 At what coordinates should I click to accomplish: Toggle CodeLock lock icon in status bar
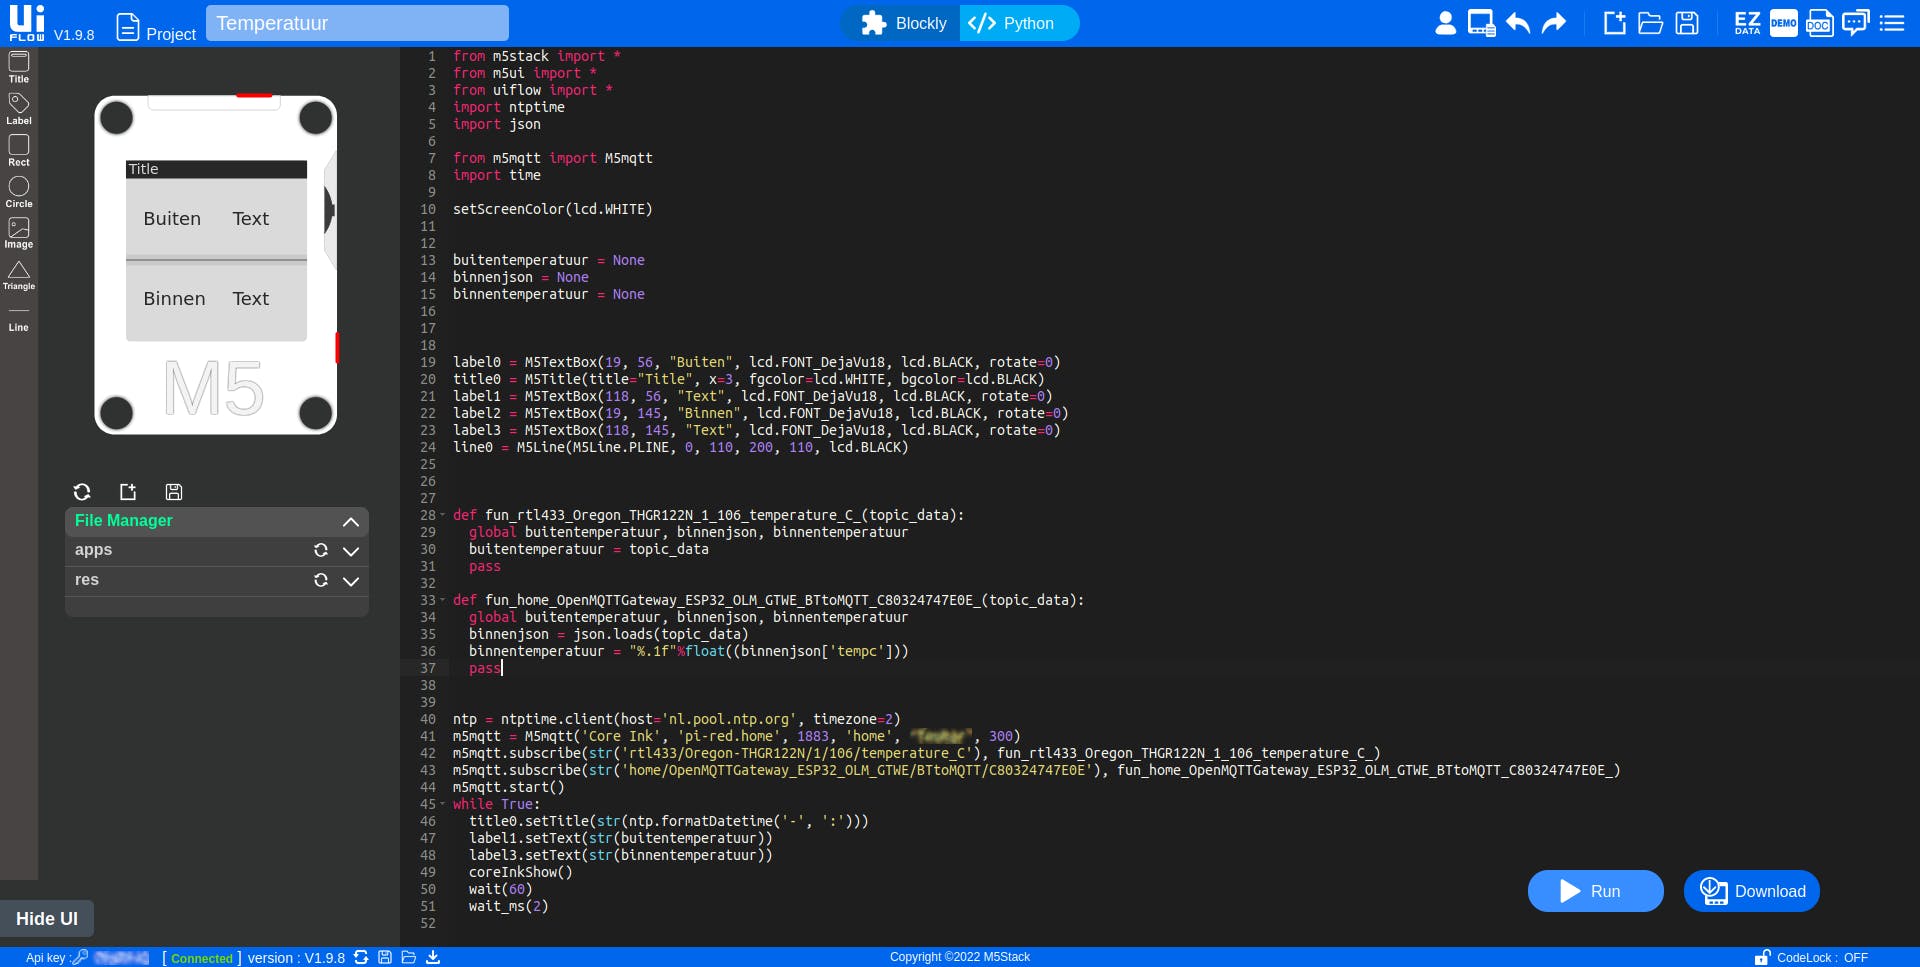[x=1762, y=957]
